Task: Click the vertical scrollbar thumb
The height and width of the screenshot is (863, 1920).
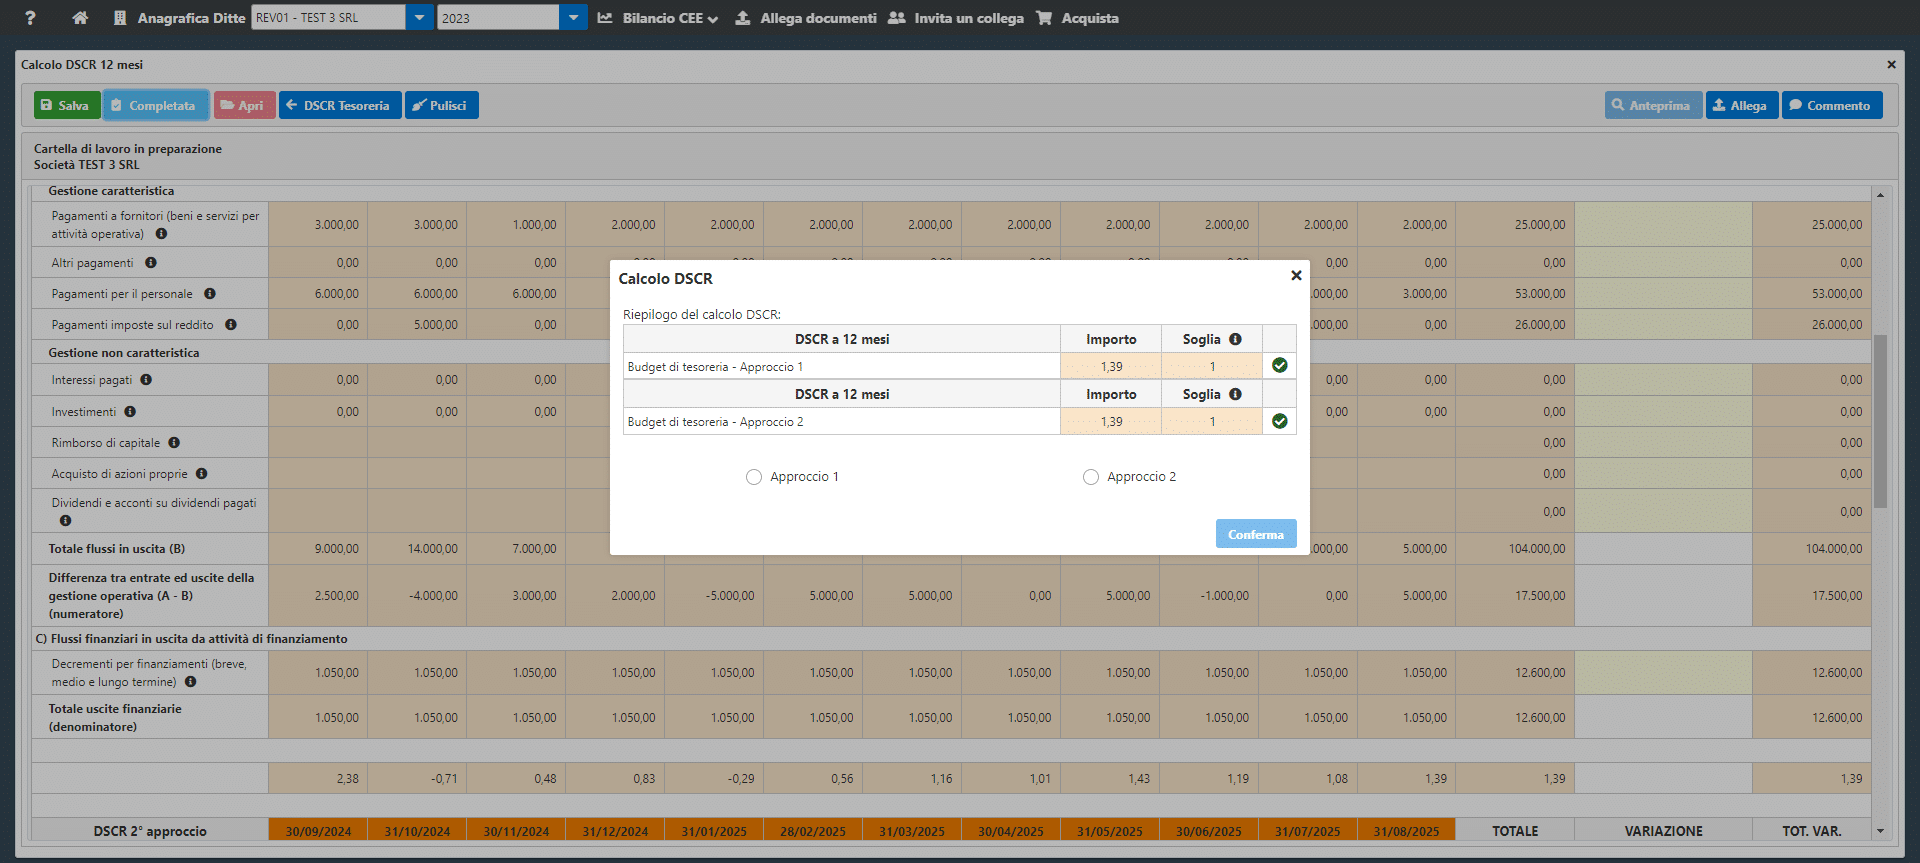Action: coord(1880,421)
